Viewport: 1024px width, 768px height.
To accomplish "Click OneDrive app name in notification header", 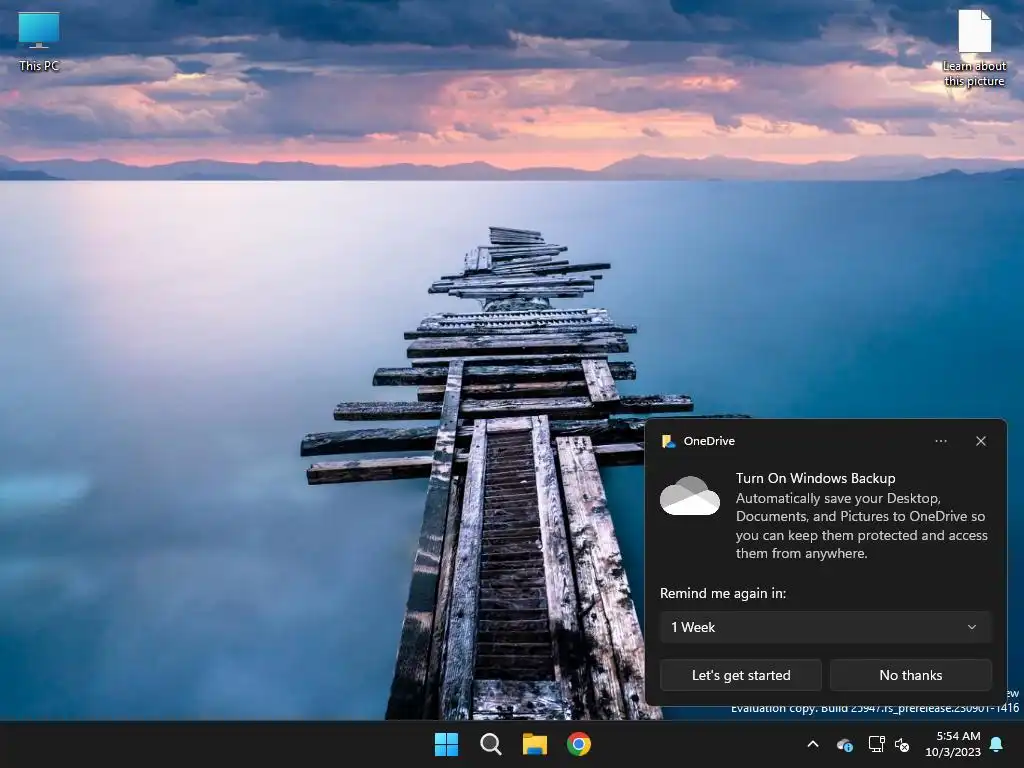I will pos(709,441).
